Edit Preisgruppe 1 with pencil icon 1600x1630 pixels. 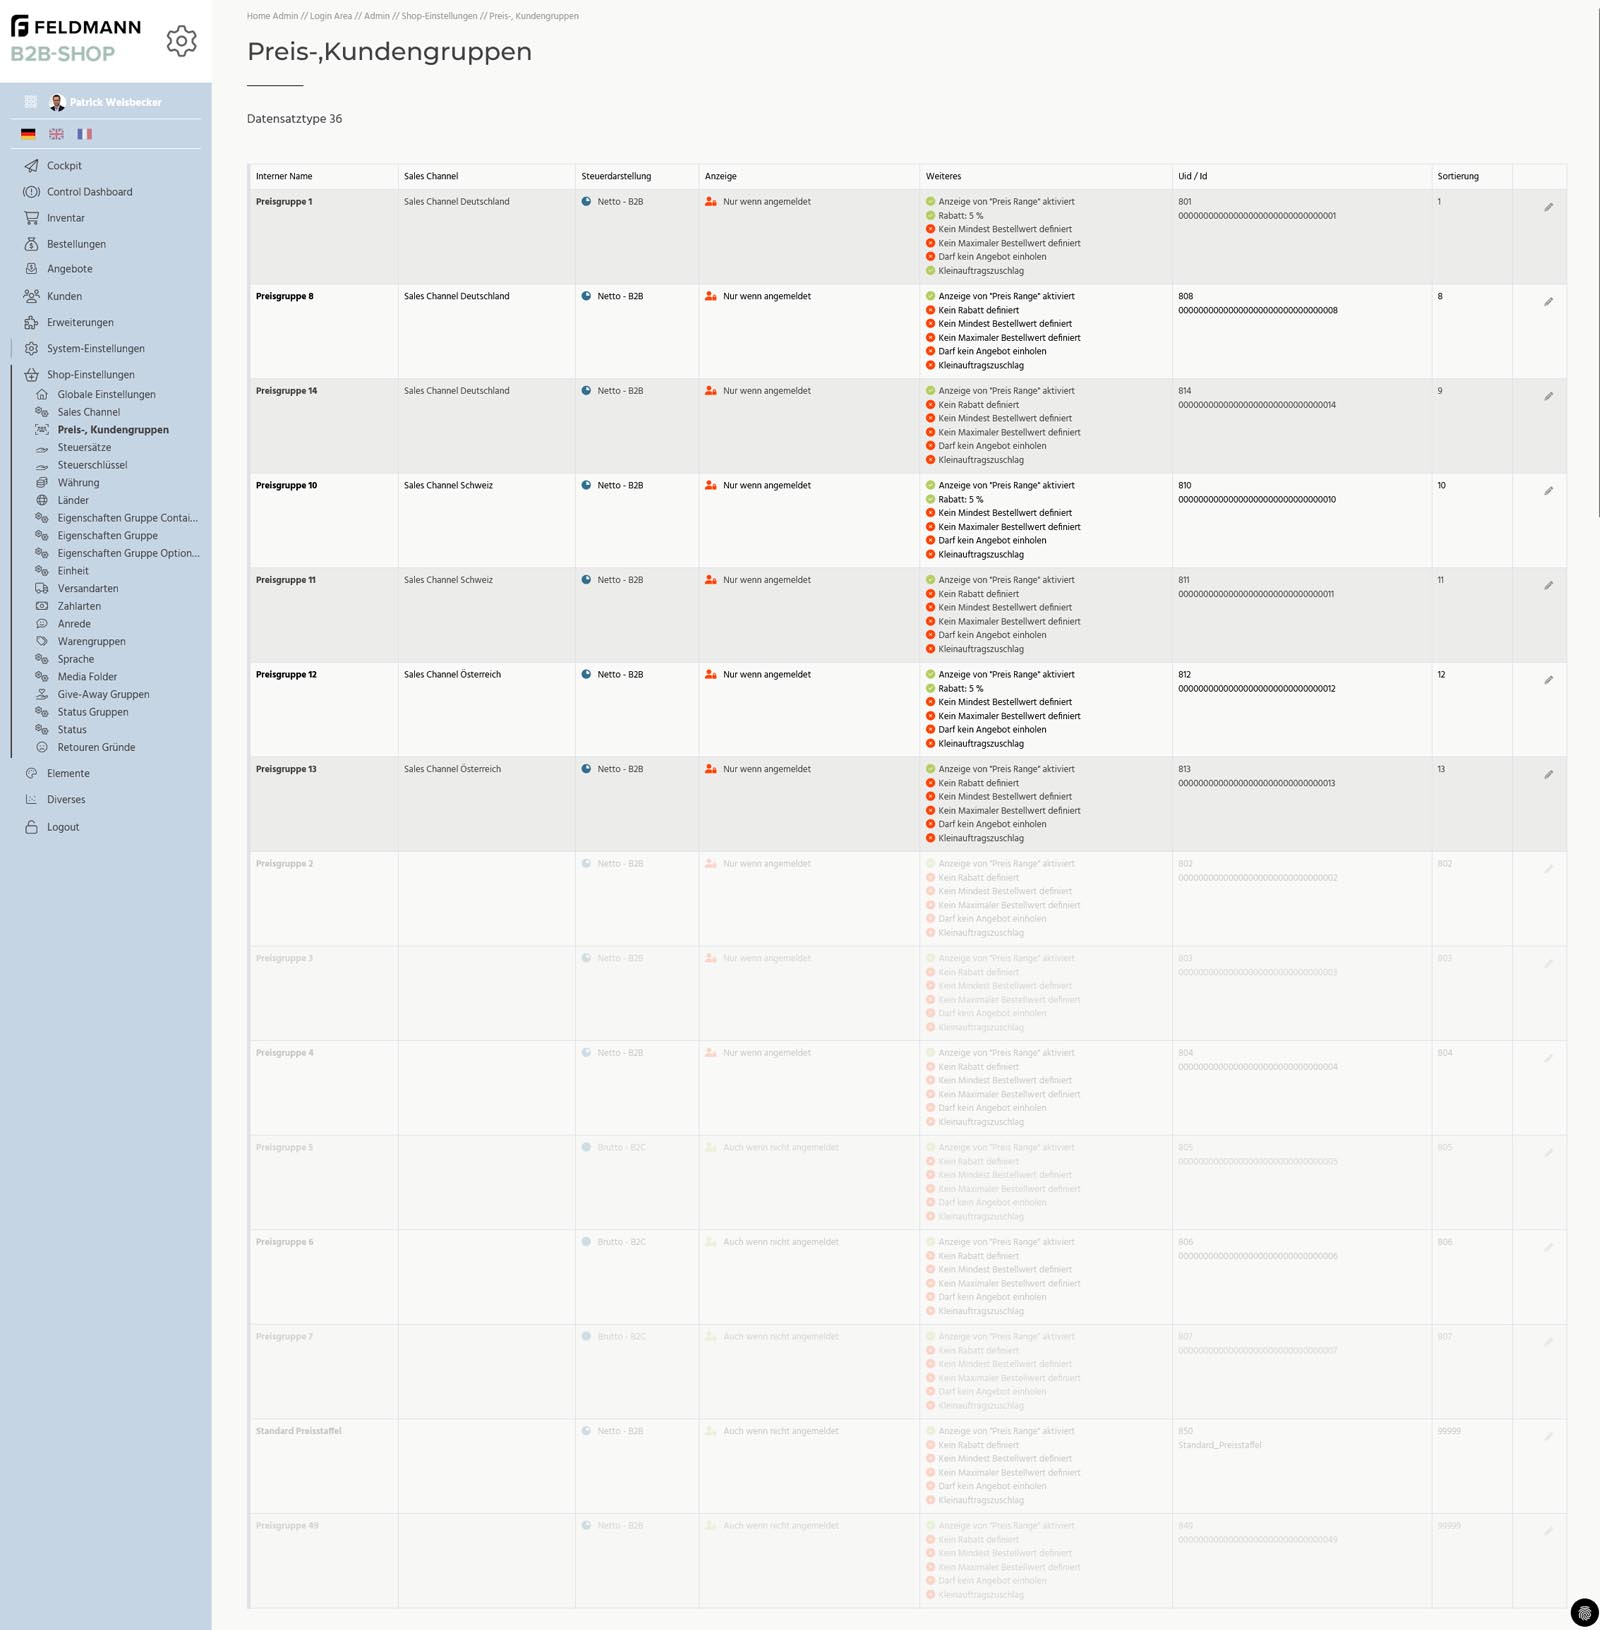click(x=1548, y=207)
